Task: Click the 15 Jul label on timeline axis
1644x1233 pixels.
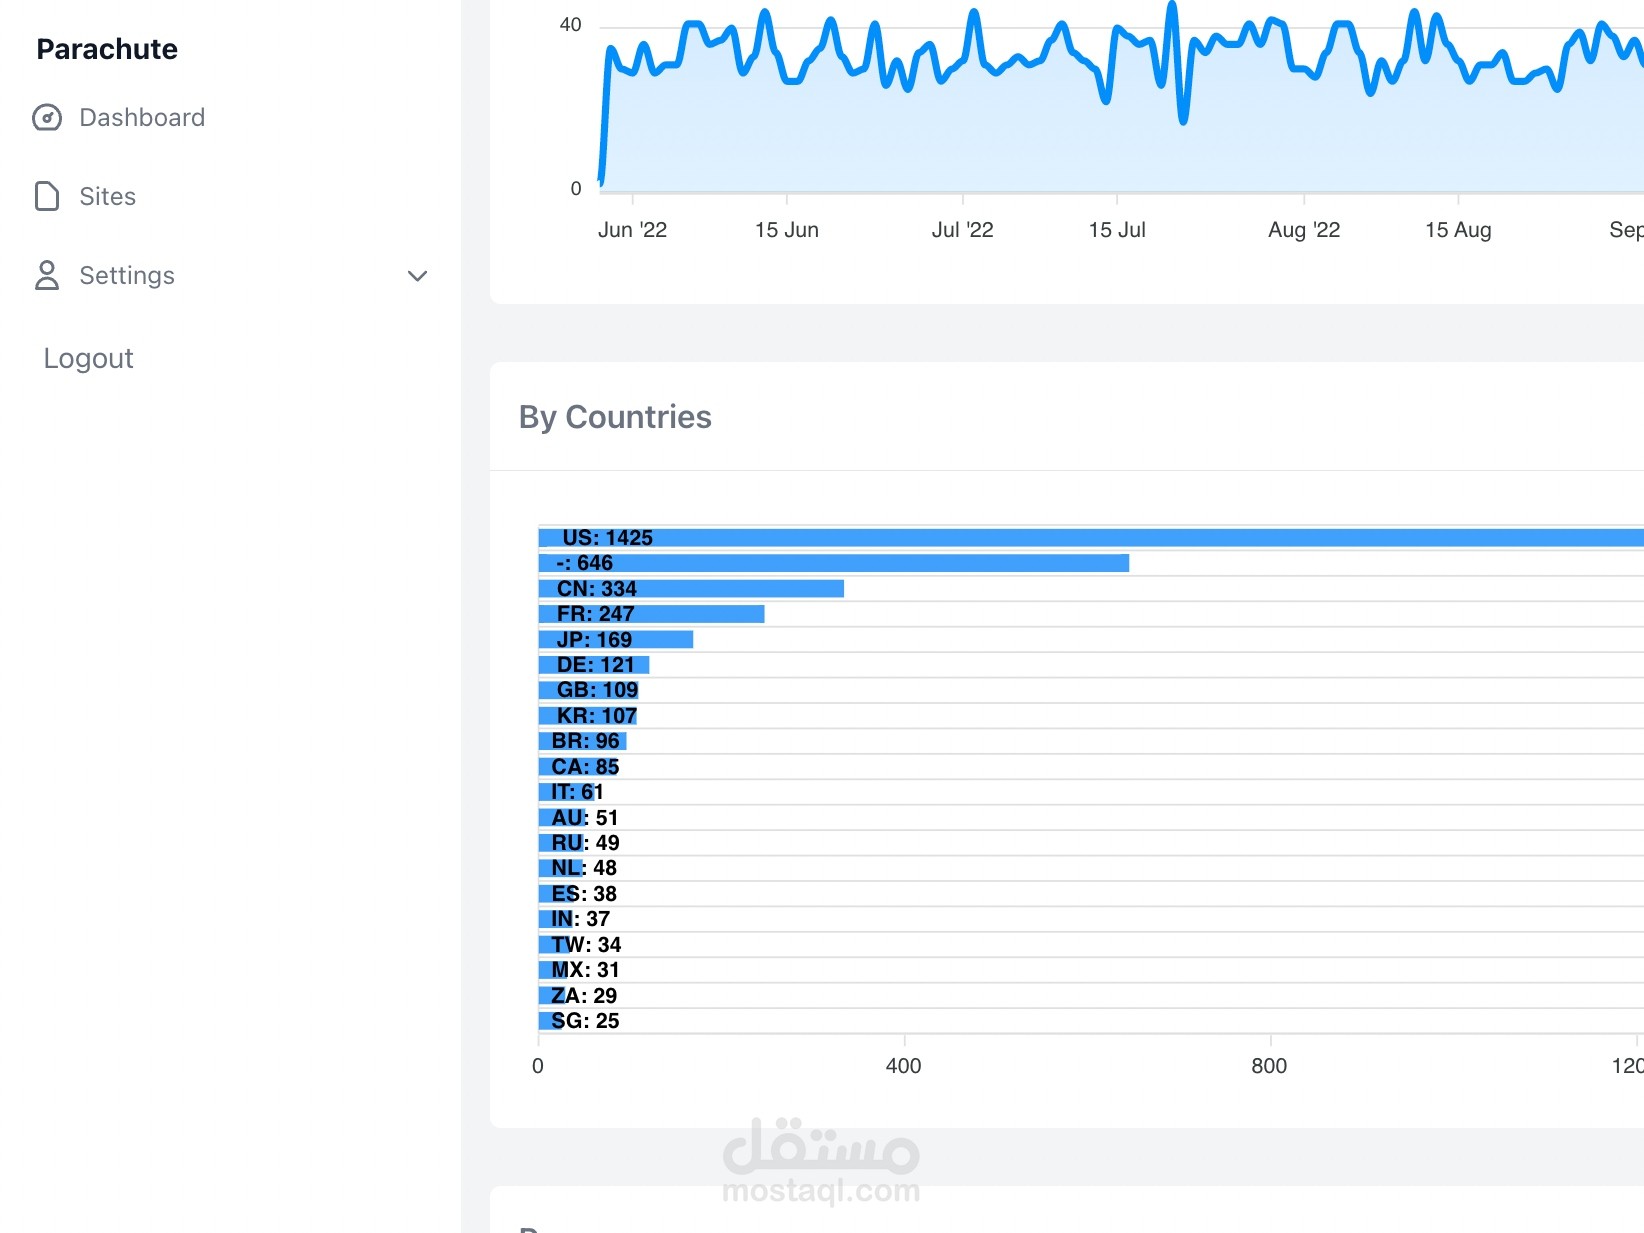Action: click(1117, 230)
